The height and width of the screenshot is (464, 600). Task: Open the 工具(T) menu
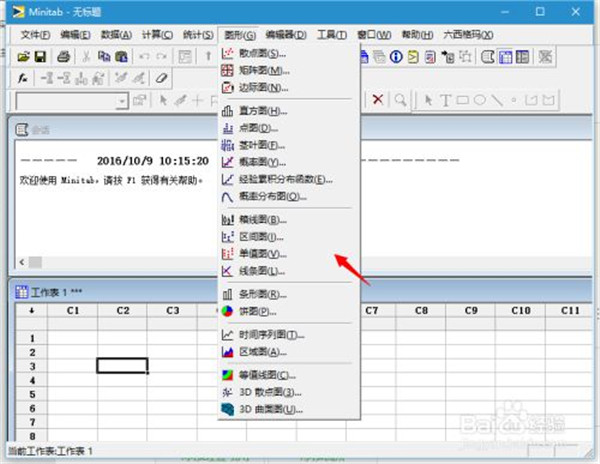332,35
